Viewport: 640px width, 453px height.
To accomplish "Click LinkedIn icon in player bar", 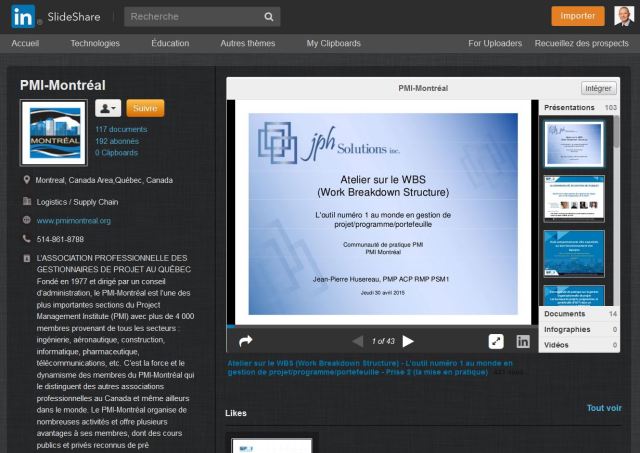I will point(522,341).
